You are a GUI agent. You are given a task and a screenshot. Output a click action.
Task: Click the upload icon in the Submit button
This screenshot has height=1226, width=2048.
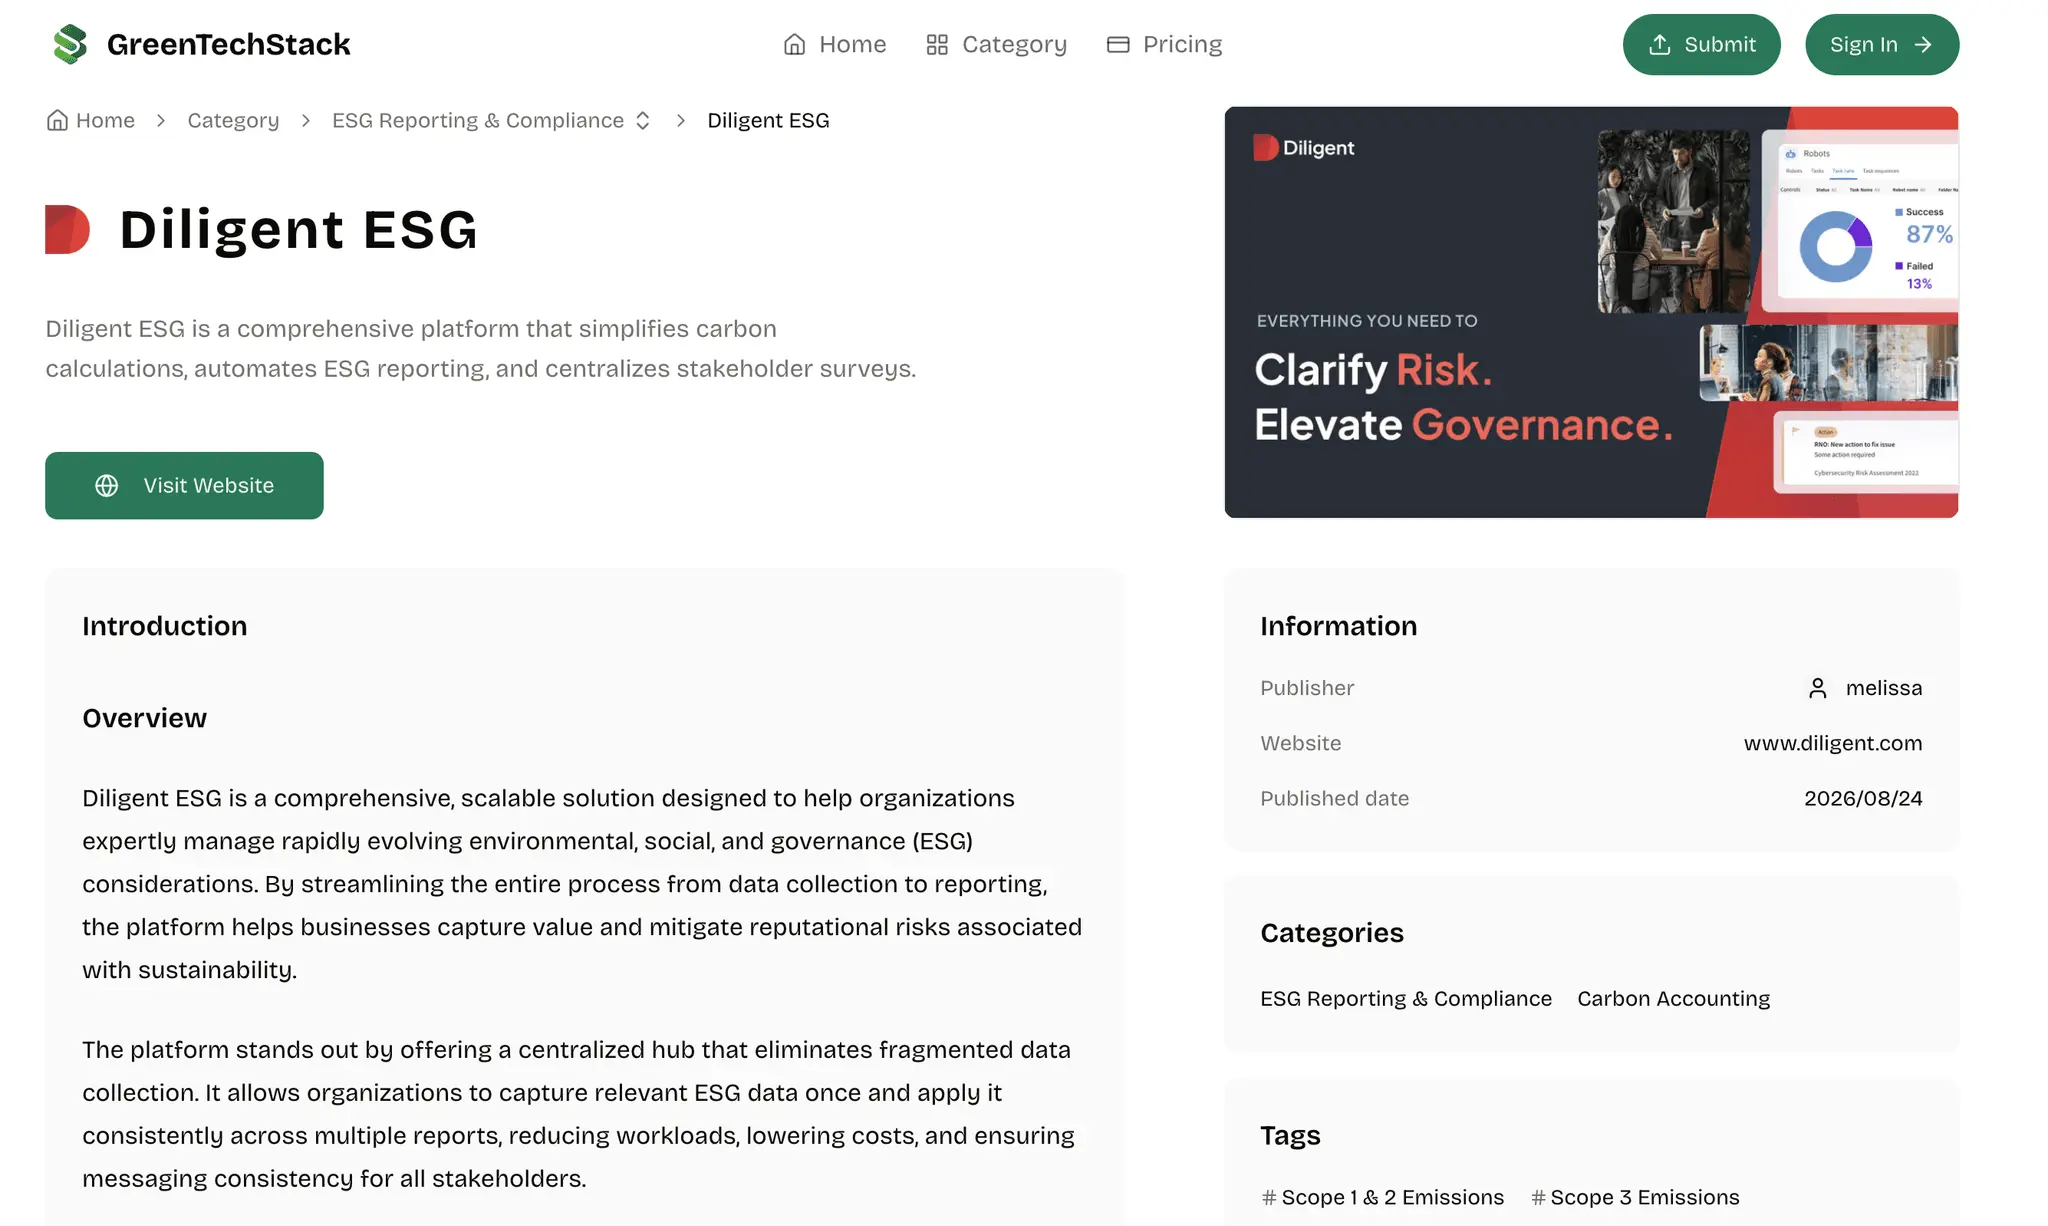pyautogui.click(x=1660, y=44)
